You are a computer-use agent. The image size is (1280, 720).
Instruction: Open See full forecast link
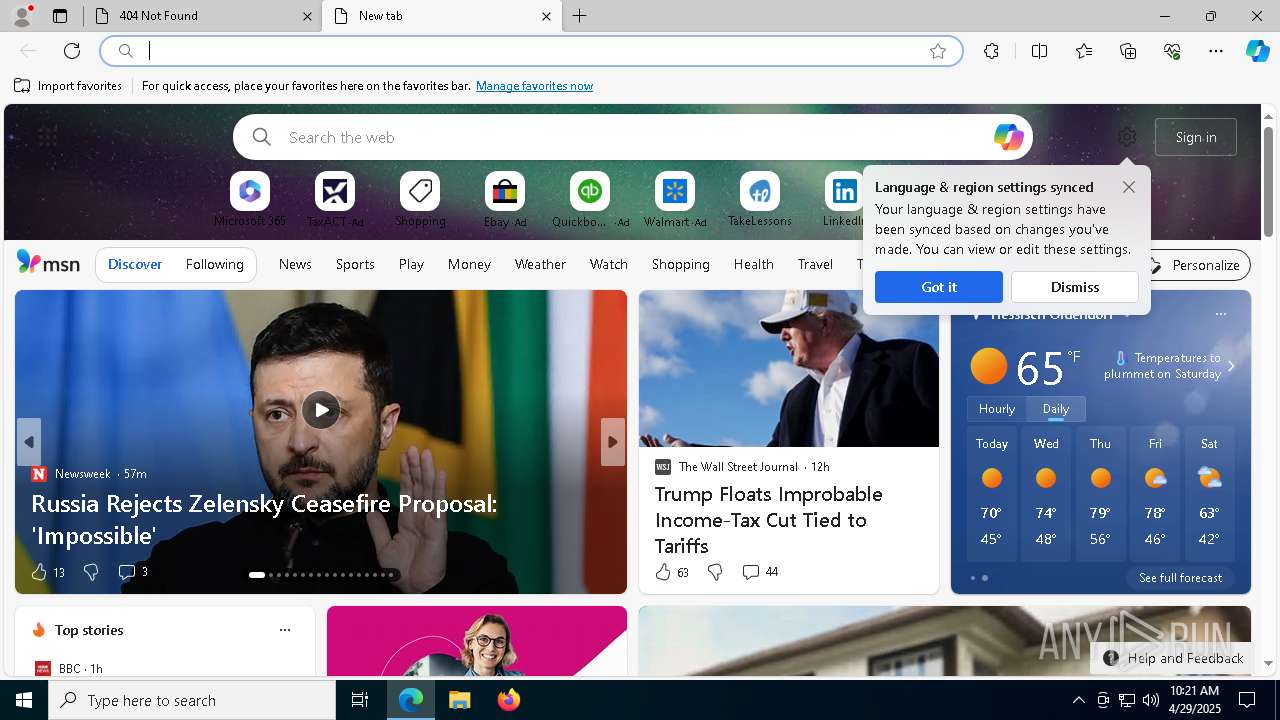(x=1180, y=578)
